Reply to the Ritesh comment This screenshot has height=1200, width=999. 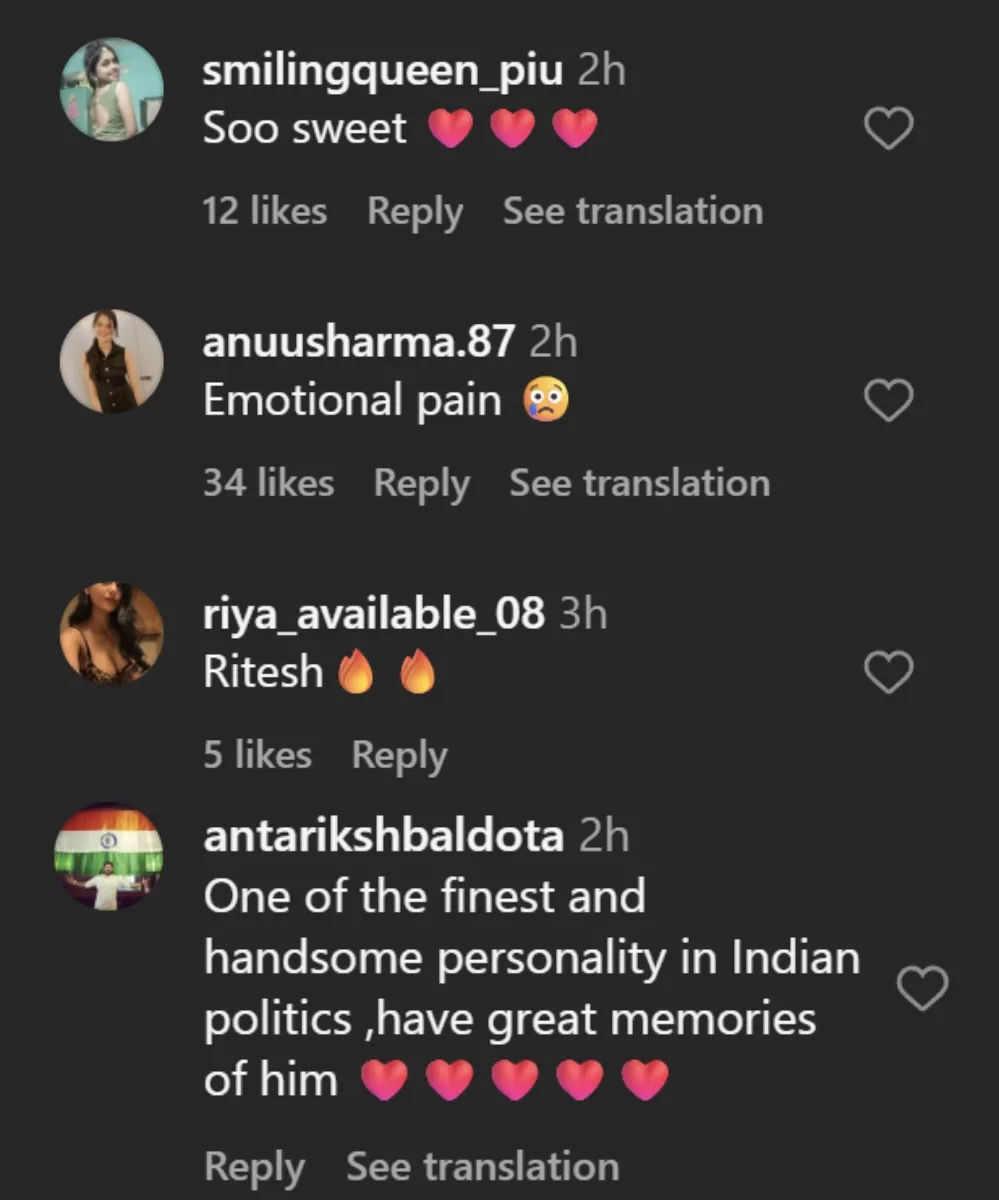pos(398,755)
